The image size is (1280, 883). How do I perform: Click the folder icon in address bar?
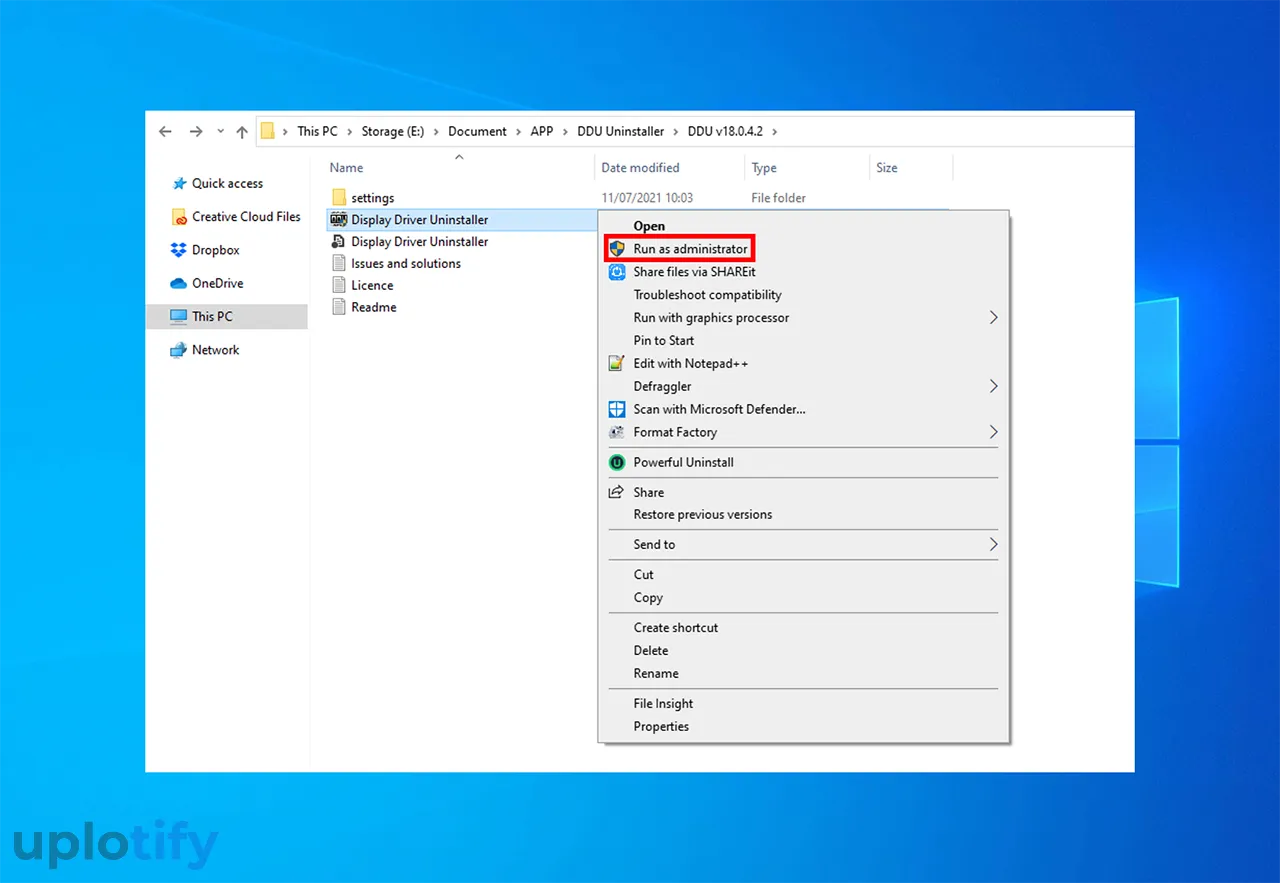click(267, 130)
